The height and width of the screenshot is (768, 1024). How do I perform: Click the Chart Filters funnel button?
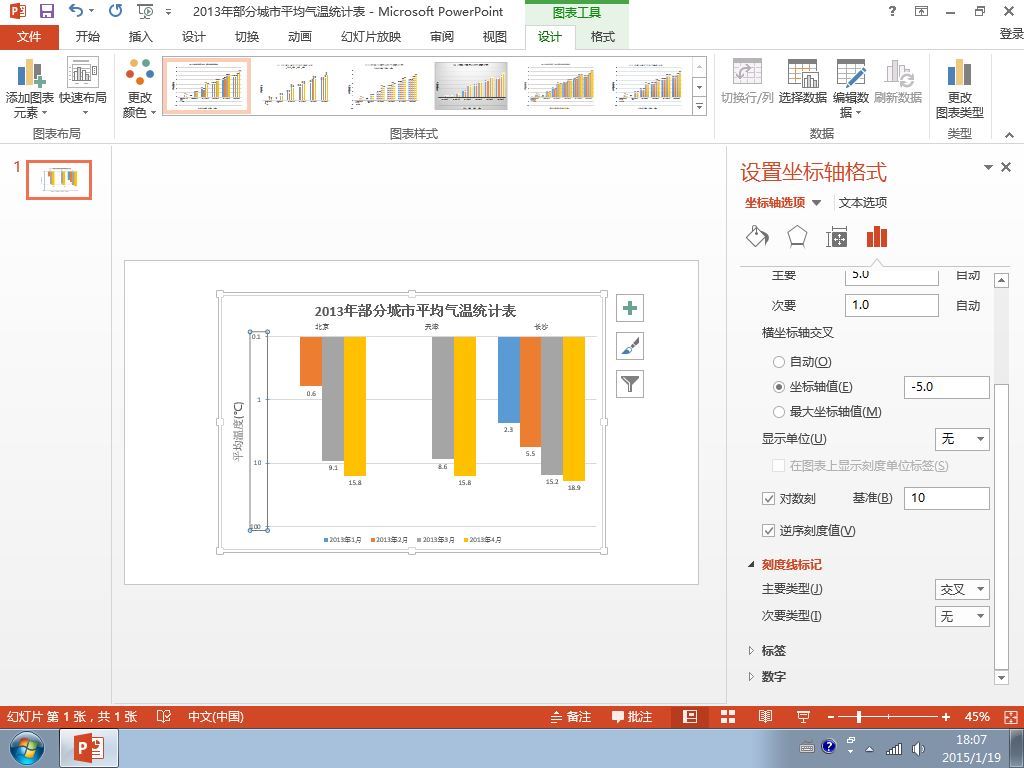(630, 384)
